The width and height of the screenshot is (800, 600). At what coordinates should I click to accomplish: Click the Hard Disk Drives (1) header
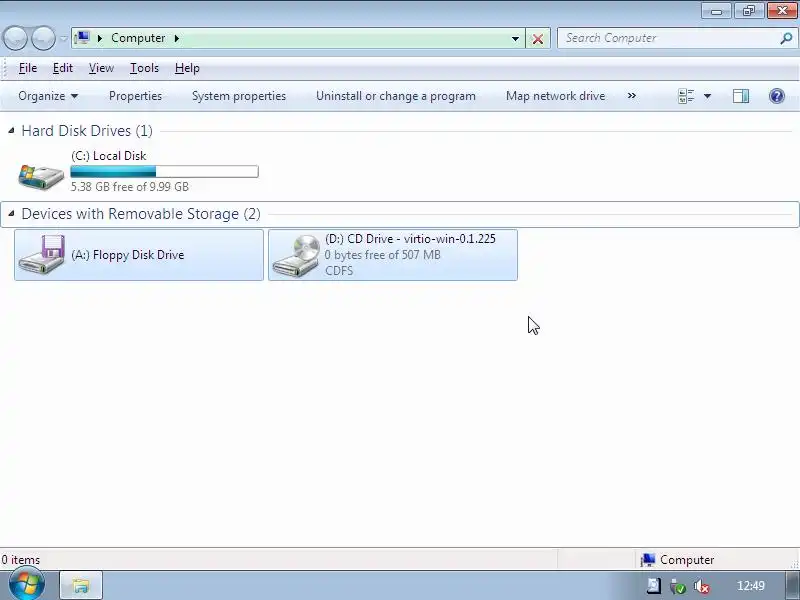(x=87, y=131)
